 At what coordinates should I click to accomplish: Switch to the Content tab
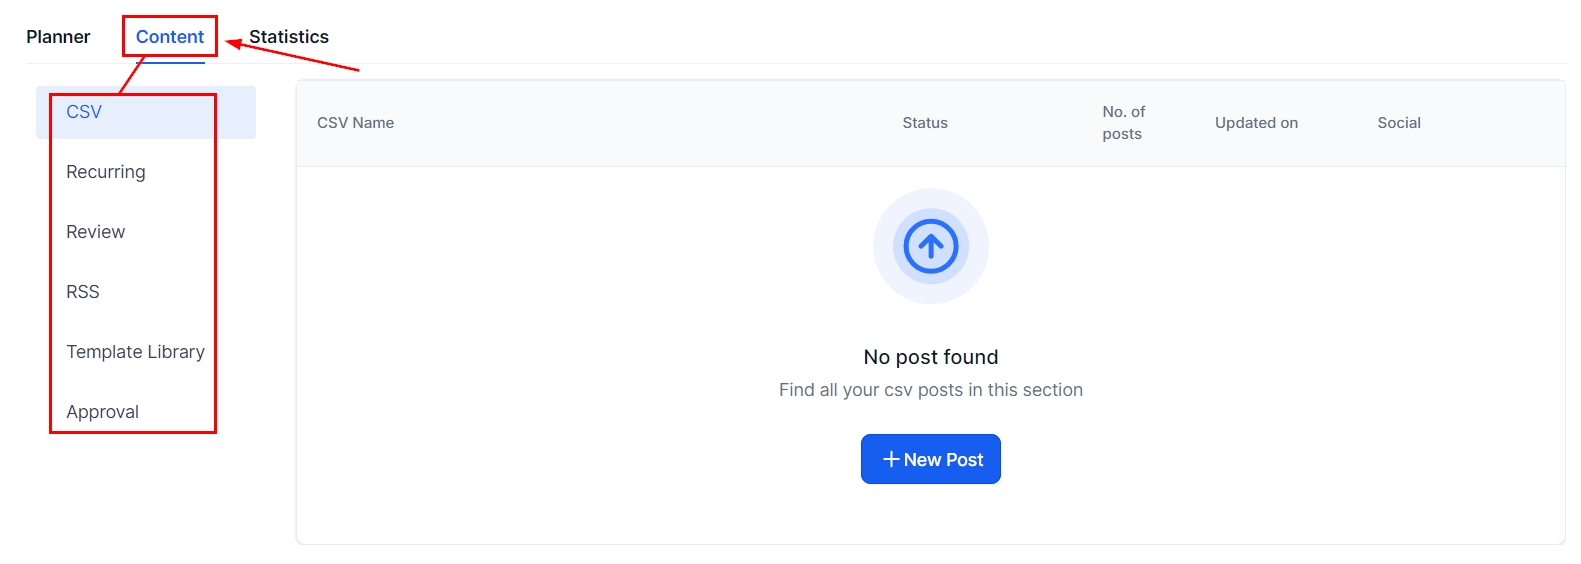point(169,37)
